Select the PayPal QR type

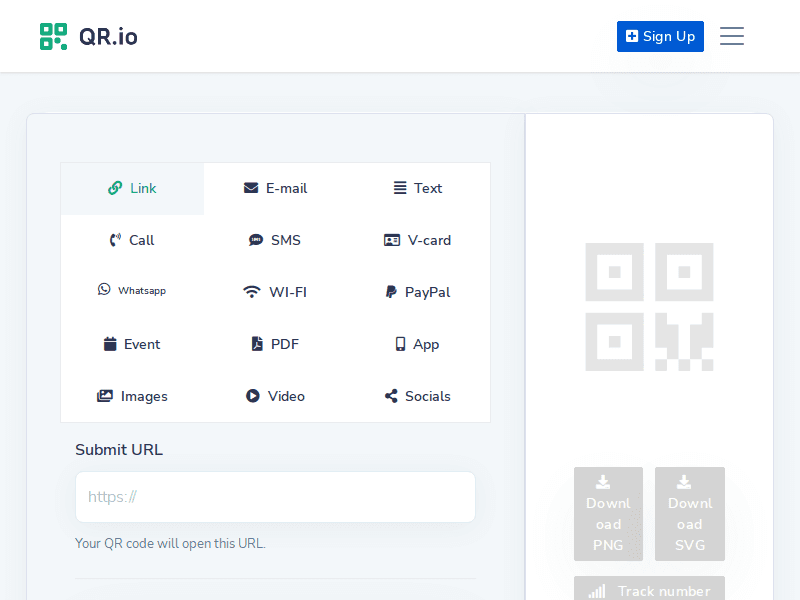point(418,292)
